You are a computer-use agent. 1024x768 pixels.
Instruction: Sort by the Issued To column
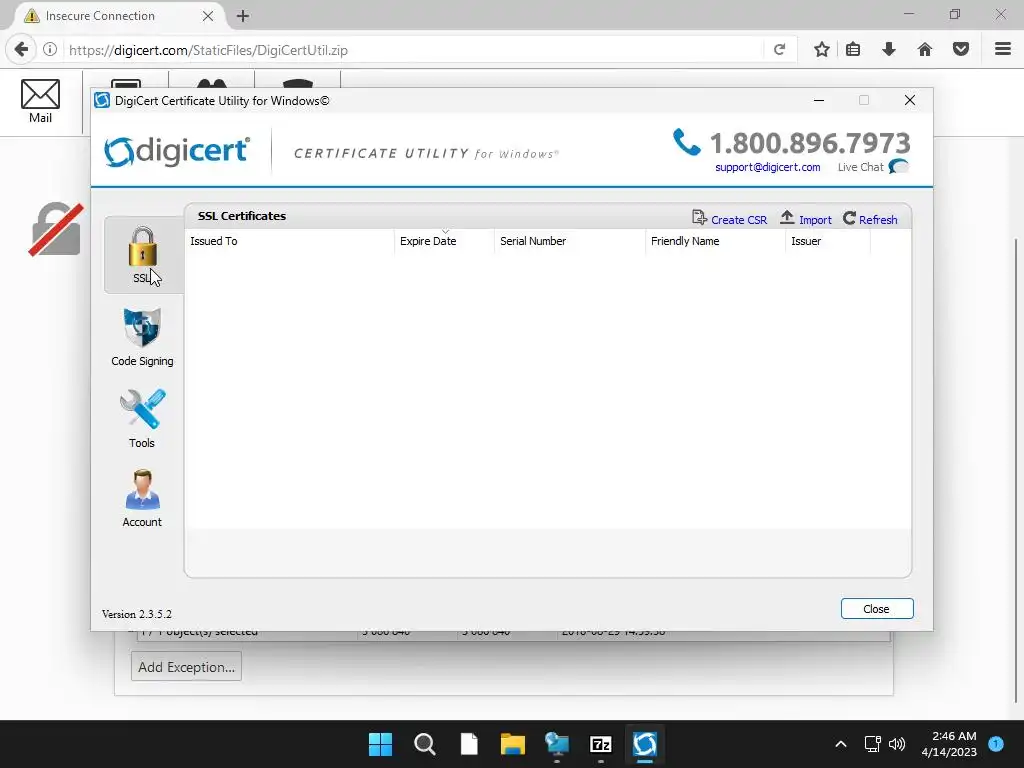tap(289, 241)
